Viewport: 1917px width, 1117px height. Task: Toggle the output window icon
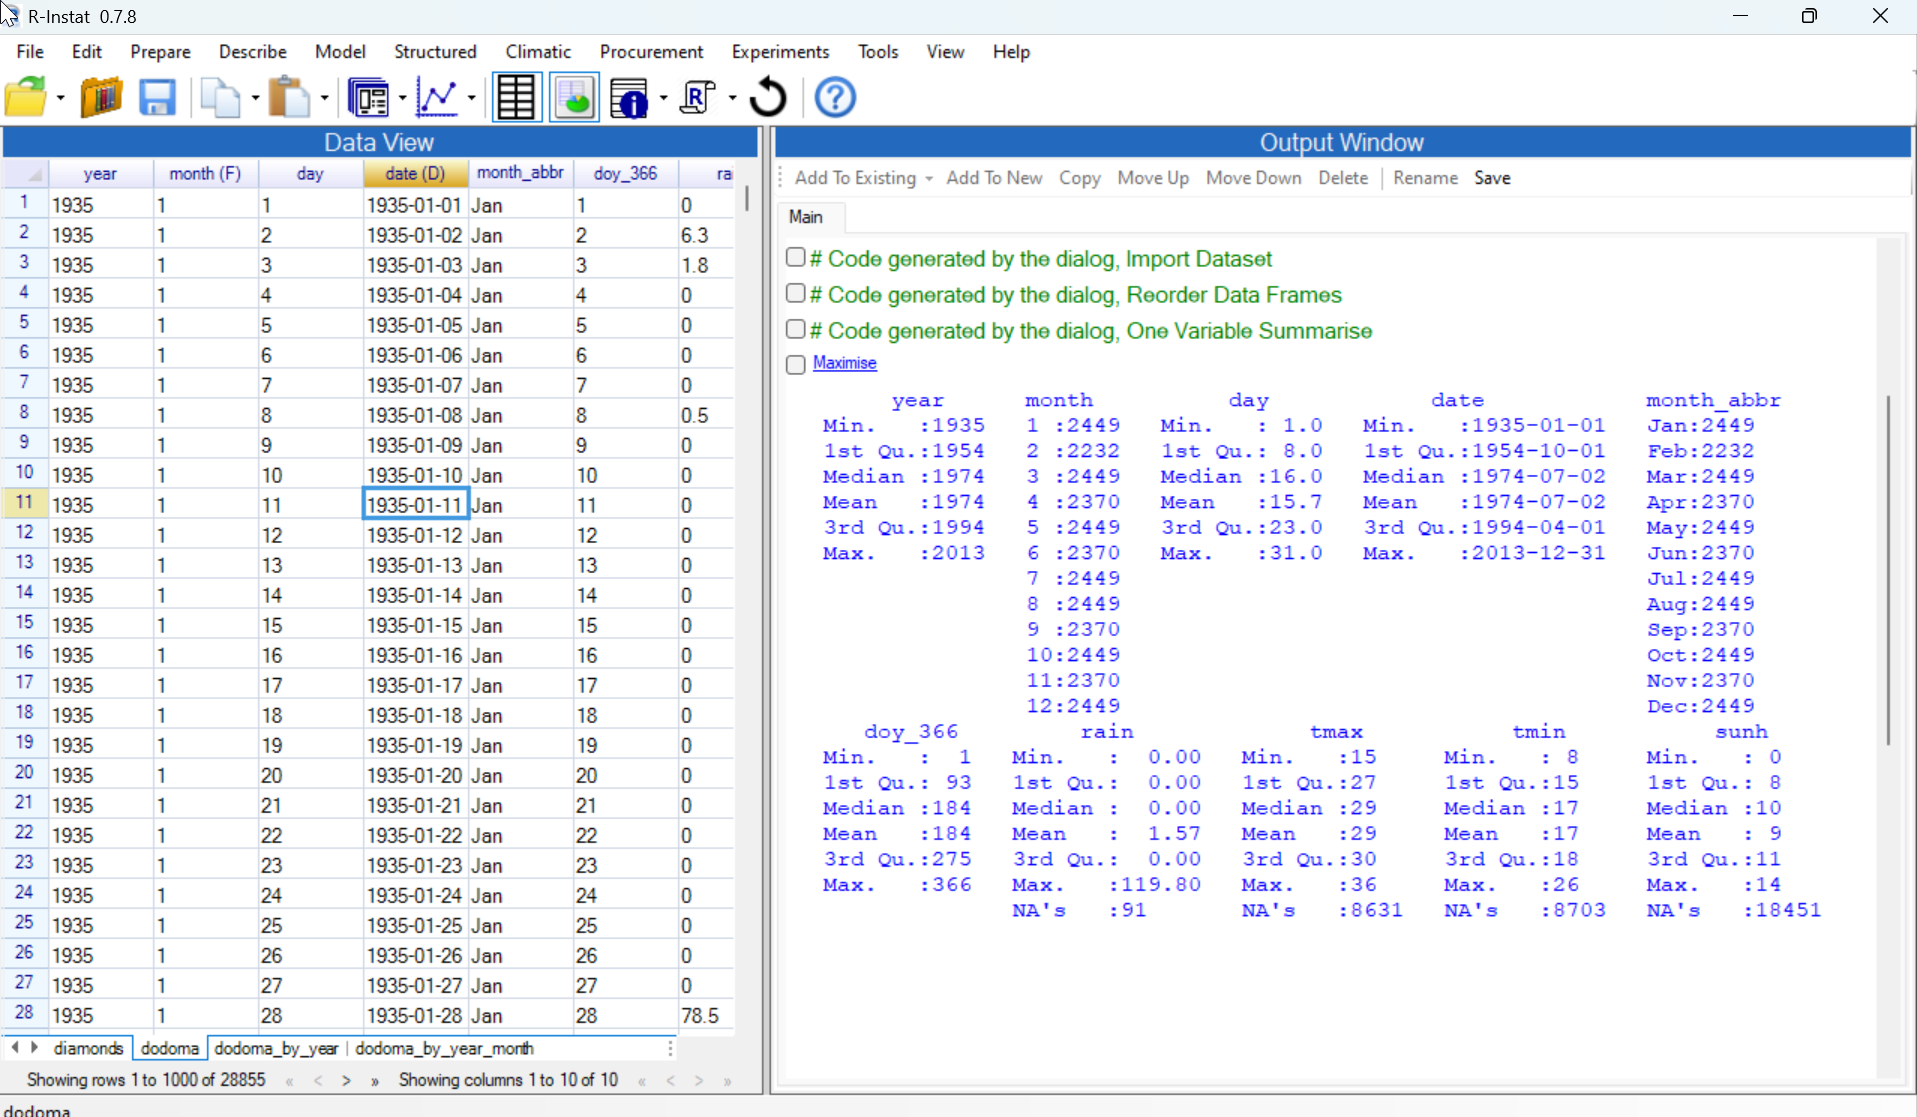click(x=574, y=98)
